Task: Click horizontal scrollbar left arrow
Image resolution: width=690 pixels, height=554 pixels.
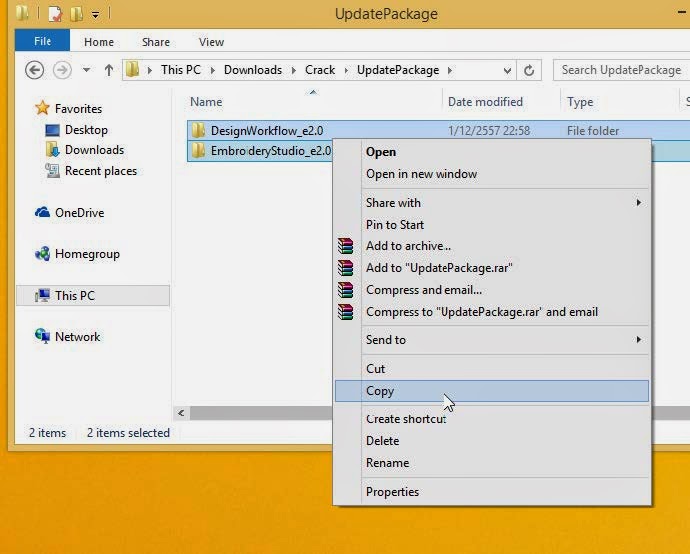Action: tap(181, 413)
